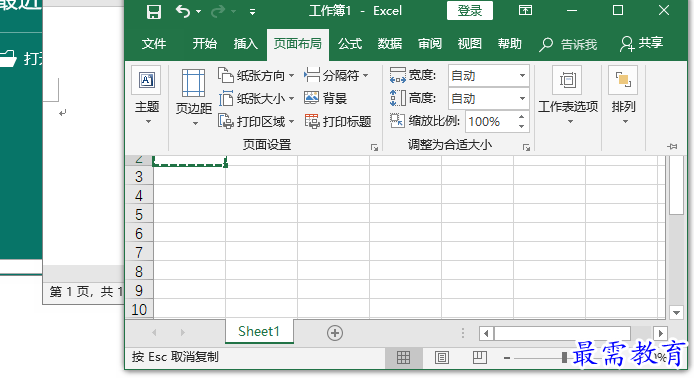694x385 pixels.
Task: Open the 数据 tab
Action: tap(389, 44)
